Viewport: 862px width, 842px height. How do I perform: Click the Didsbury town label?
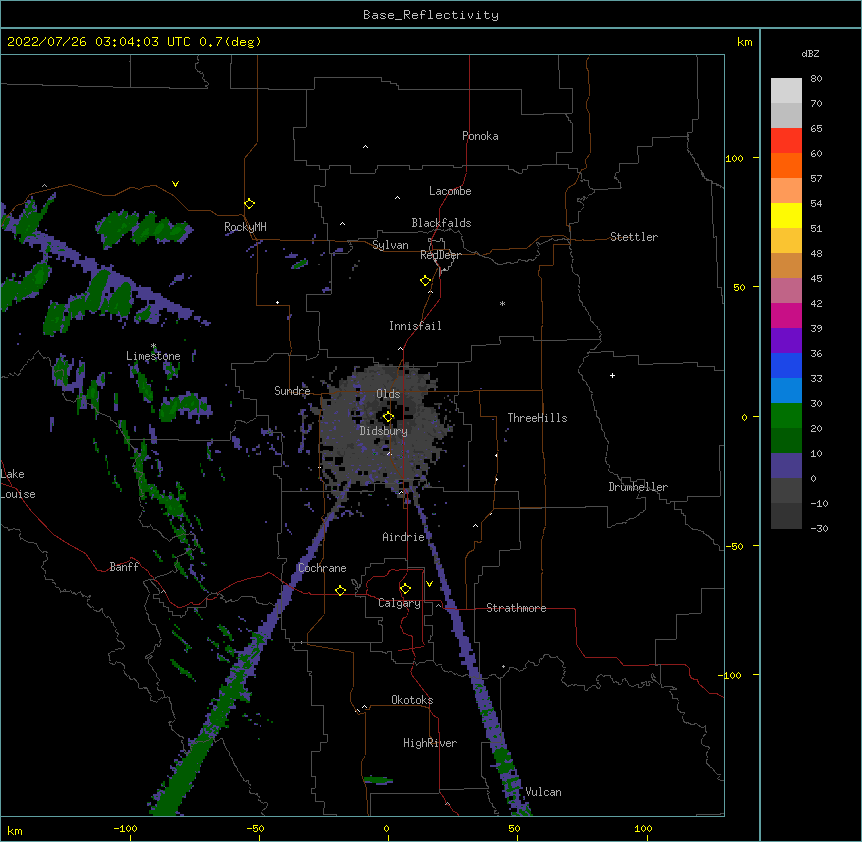pos(384,431)
